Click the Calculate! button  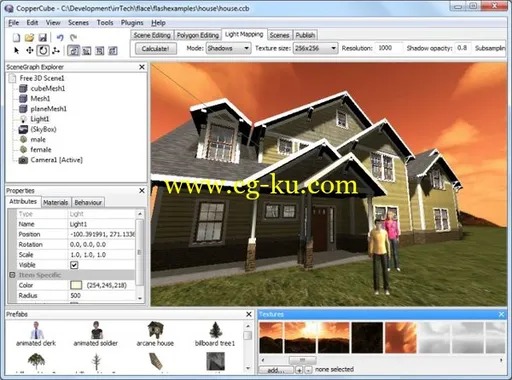point(155,49)
